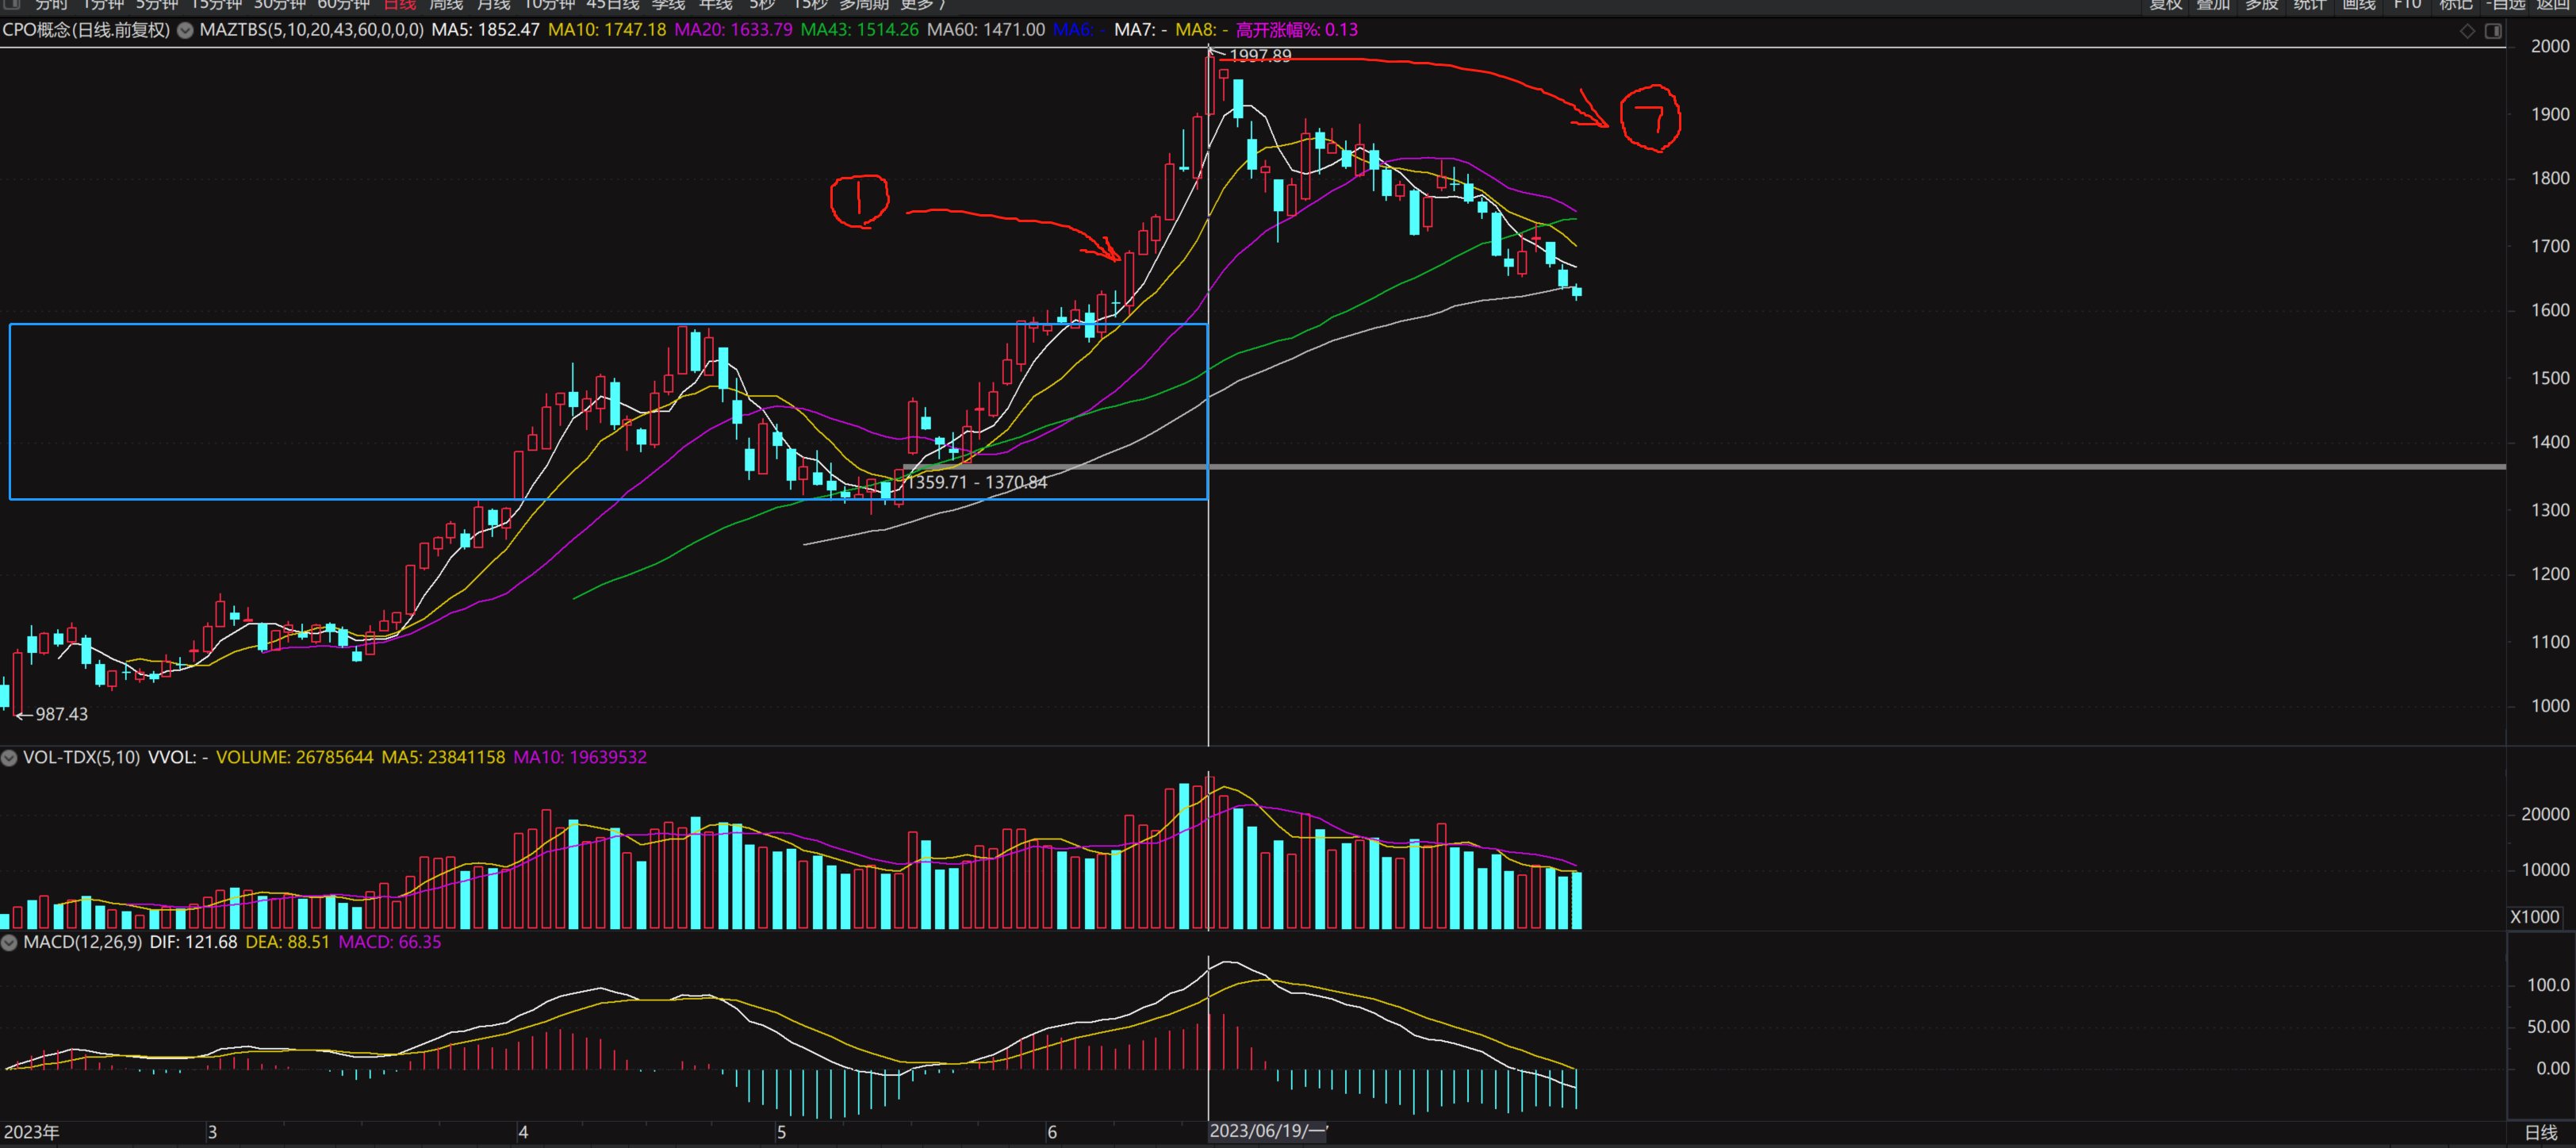This screenshot has height=1148, width=2576.
Task: Expand the VOL-TDX indicator dropdown arrow
Action: [x=9, y=758]
